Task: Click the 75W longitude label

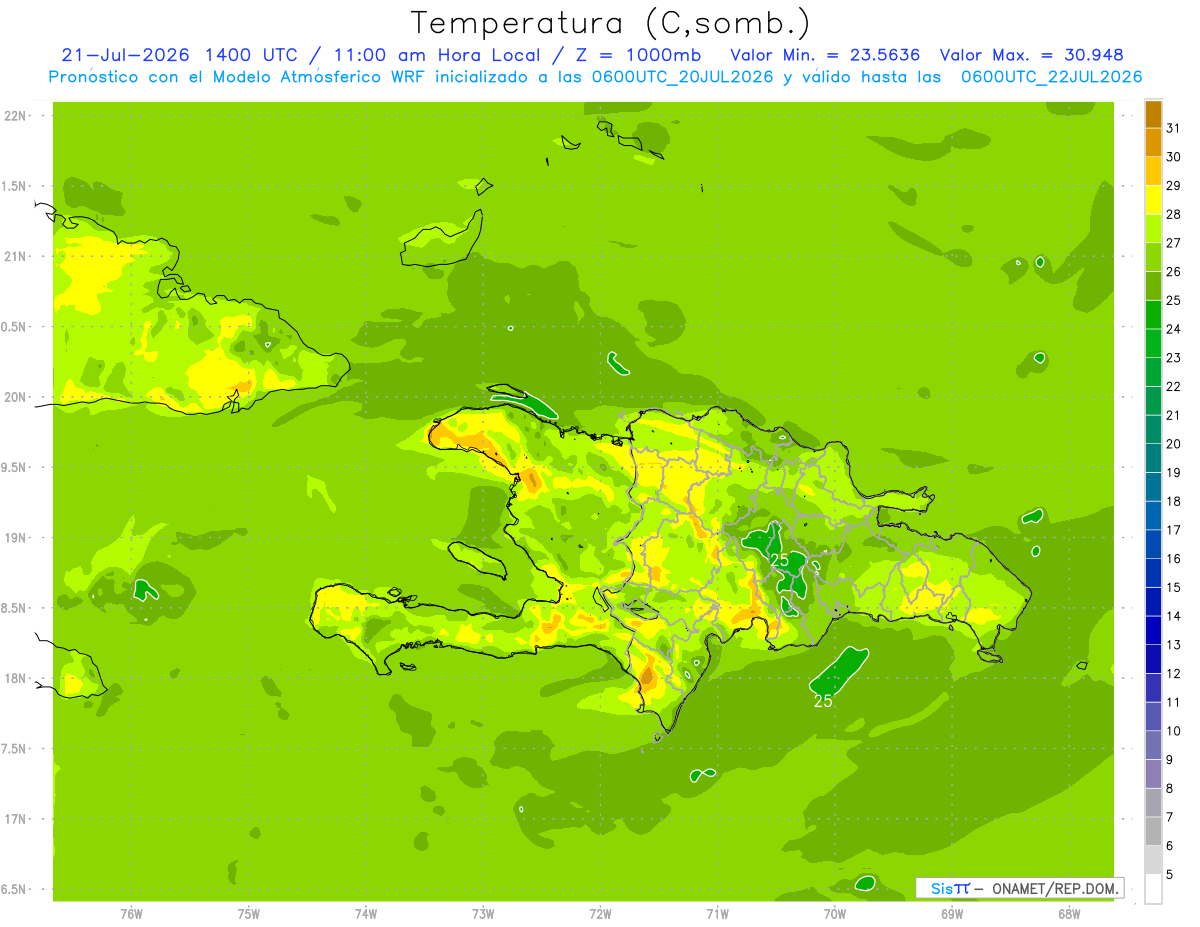Action: [x=248, y=913]
